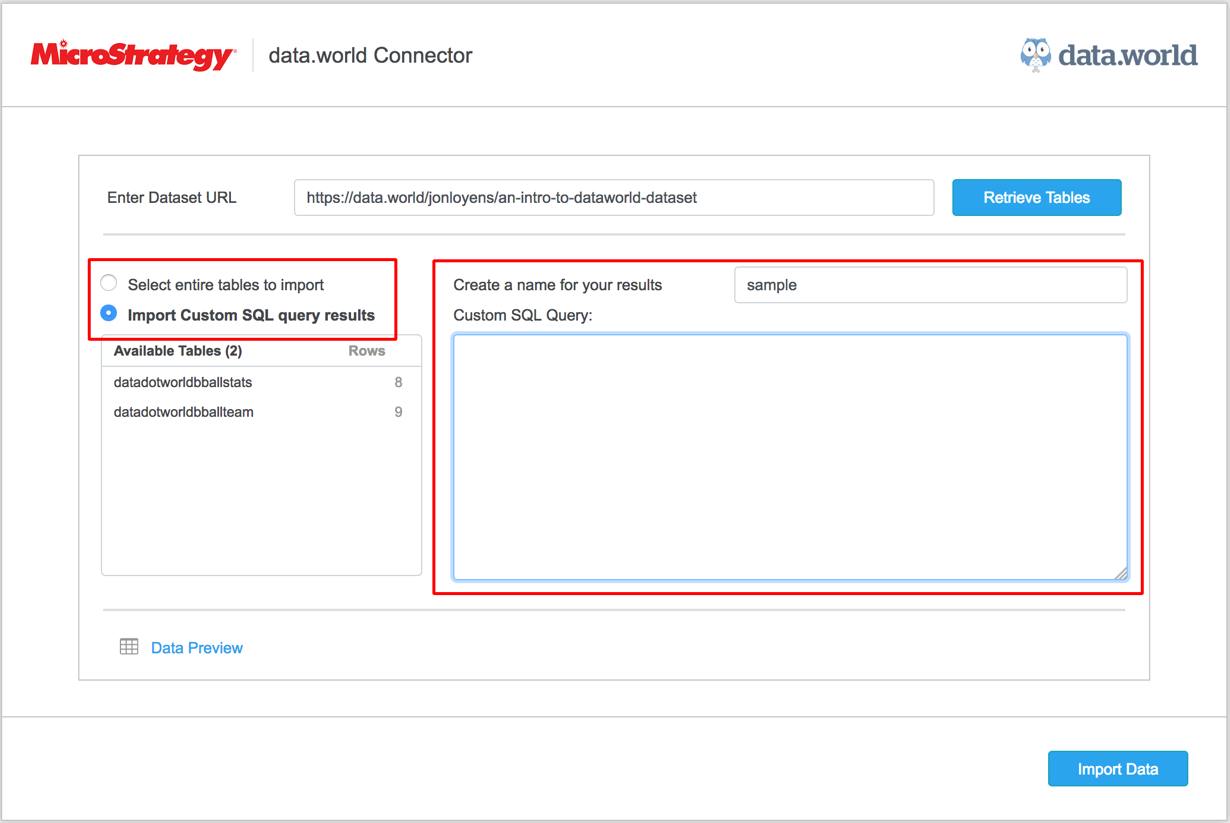1230x823 pixels.
Task: Click the SQL textarea resize handle
Action: (x=1120, y=573)
